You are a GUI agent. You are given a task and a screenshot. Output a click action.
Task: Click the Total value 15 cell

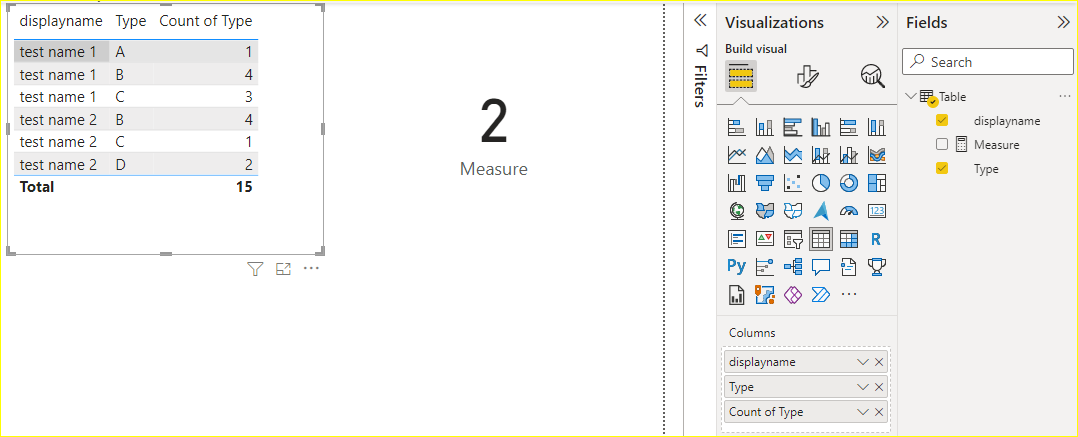244,187
